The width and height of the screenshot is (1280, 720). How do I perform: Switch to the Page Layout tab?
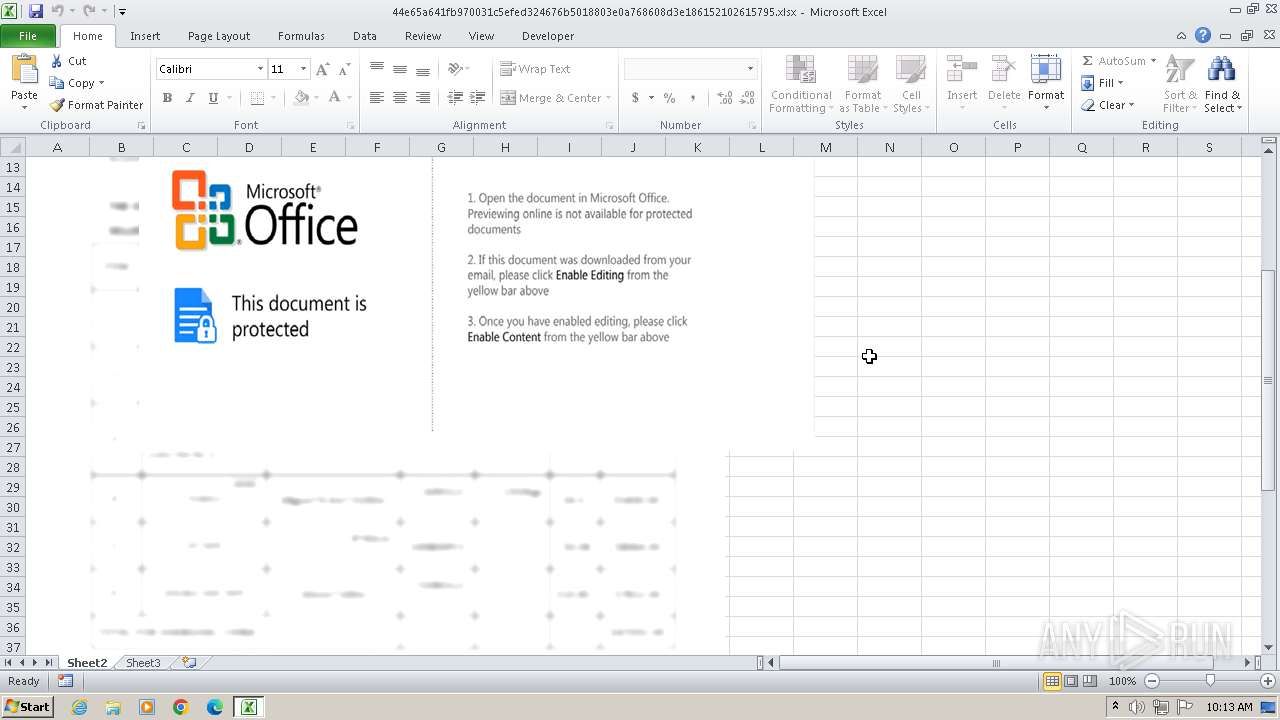(x=219, y=36)
